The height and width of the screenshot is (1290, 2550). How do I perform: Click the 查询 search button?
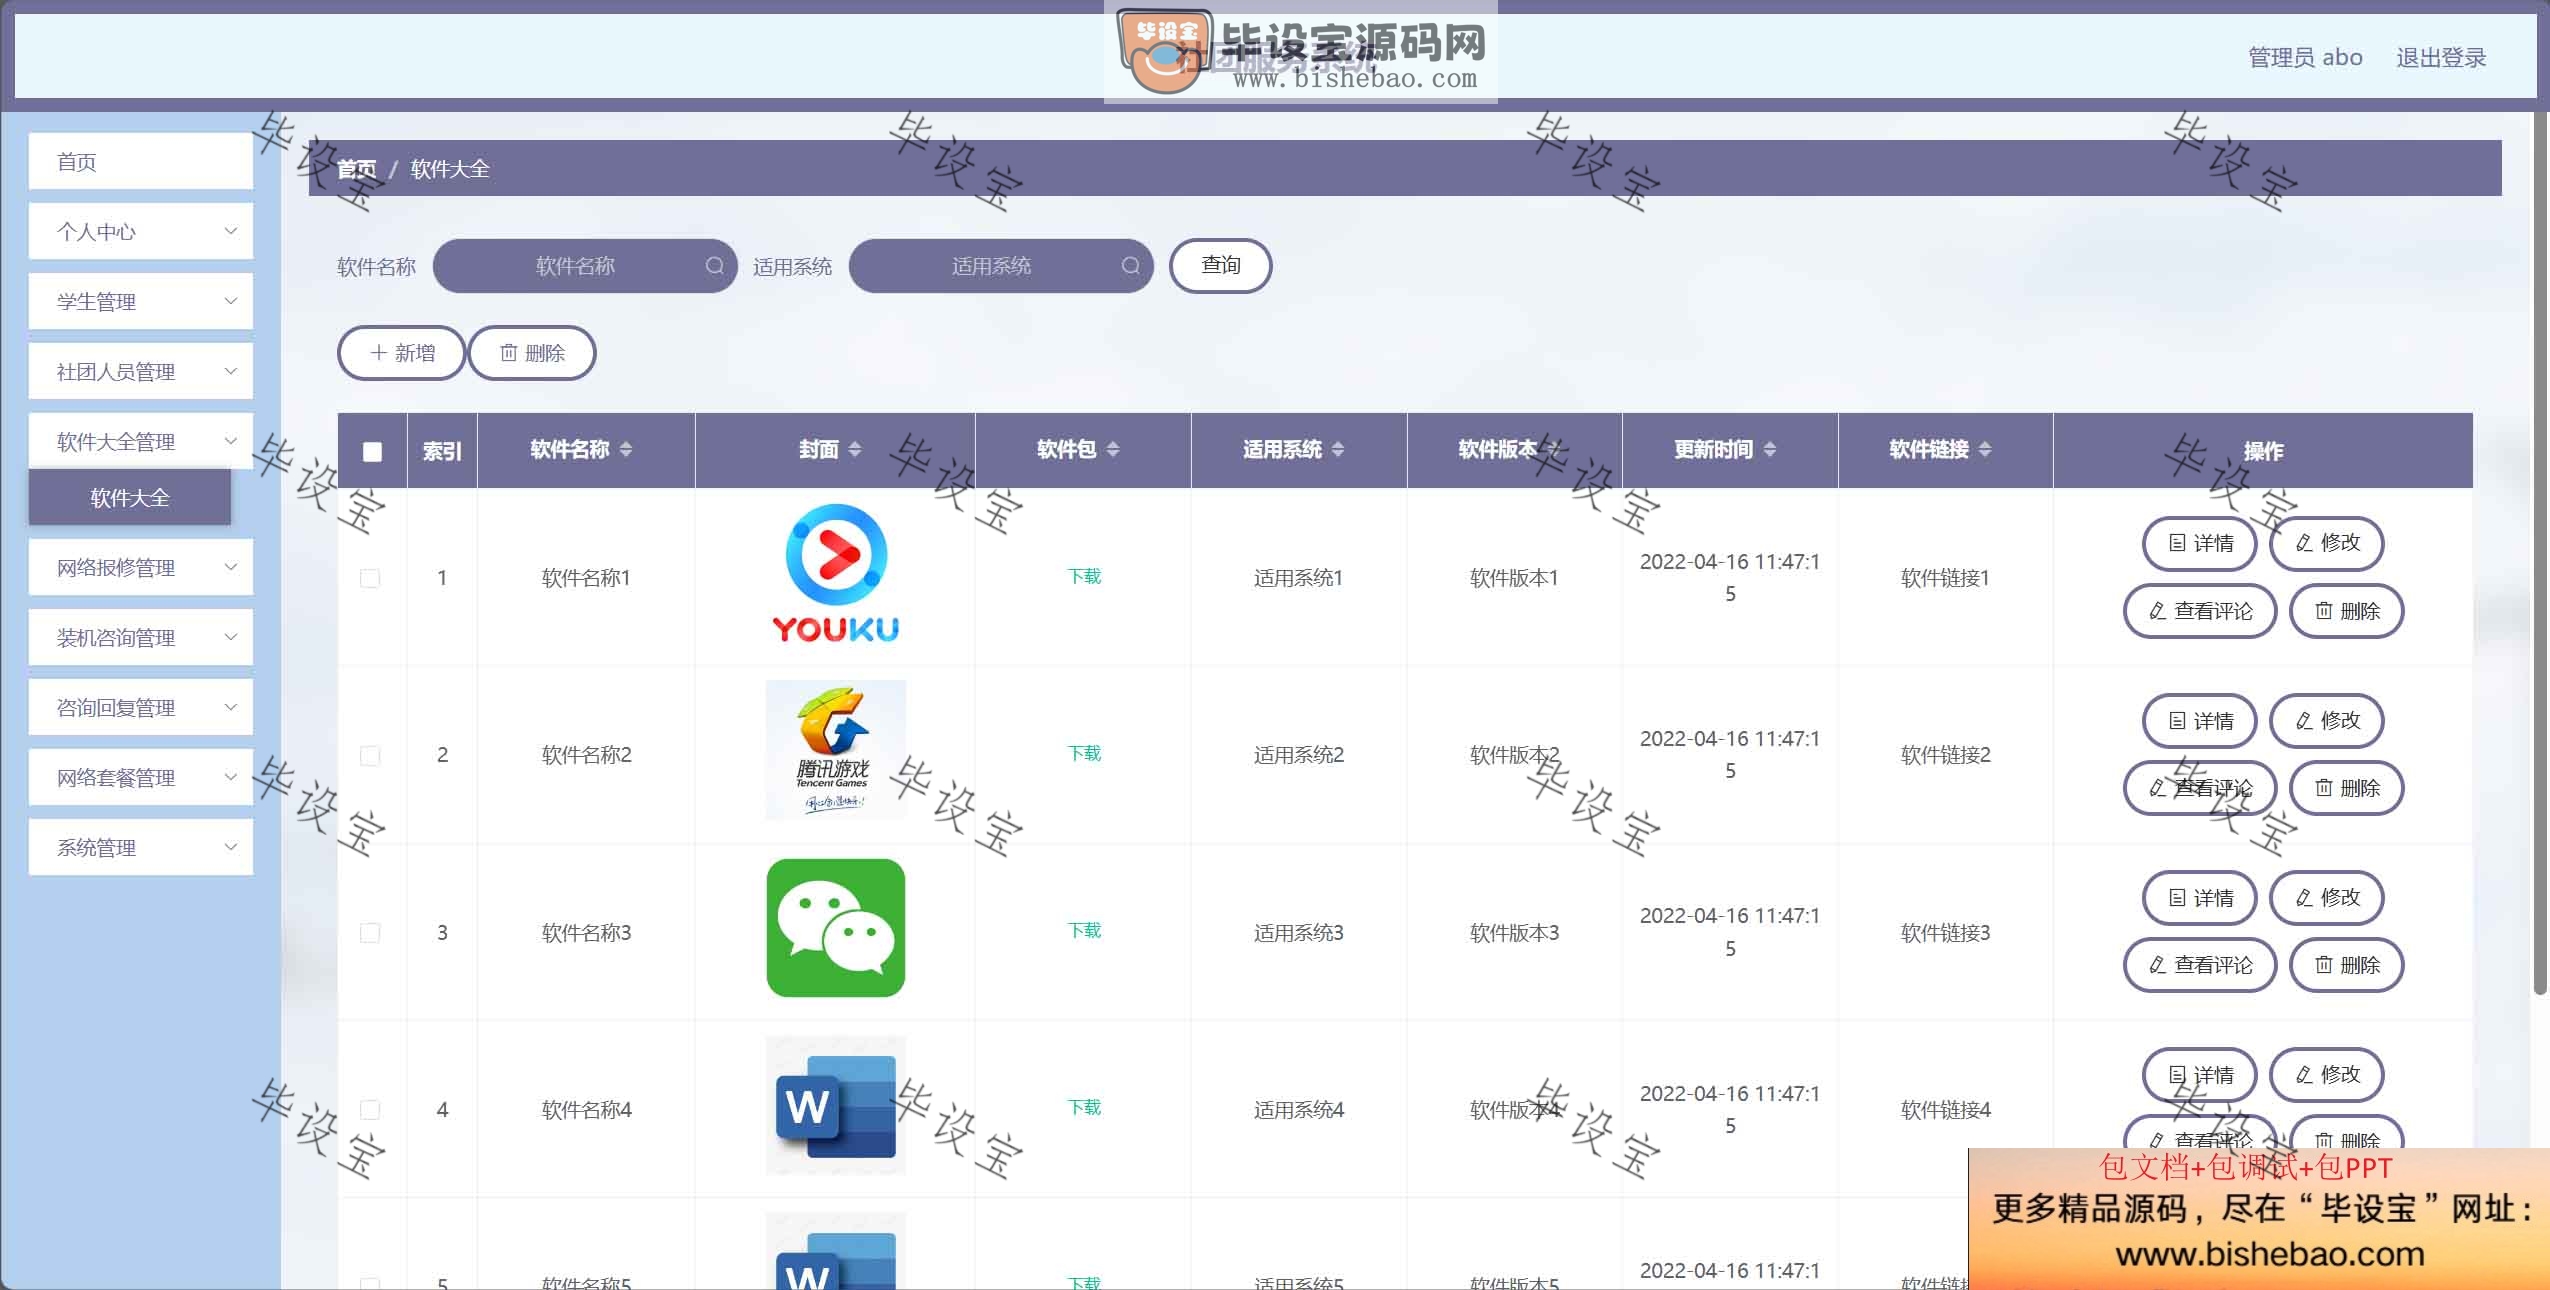1220,266
